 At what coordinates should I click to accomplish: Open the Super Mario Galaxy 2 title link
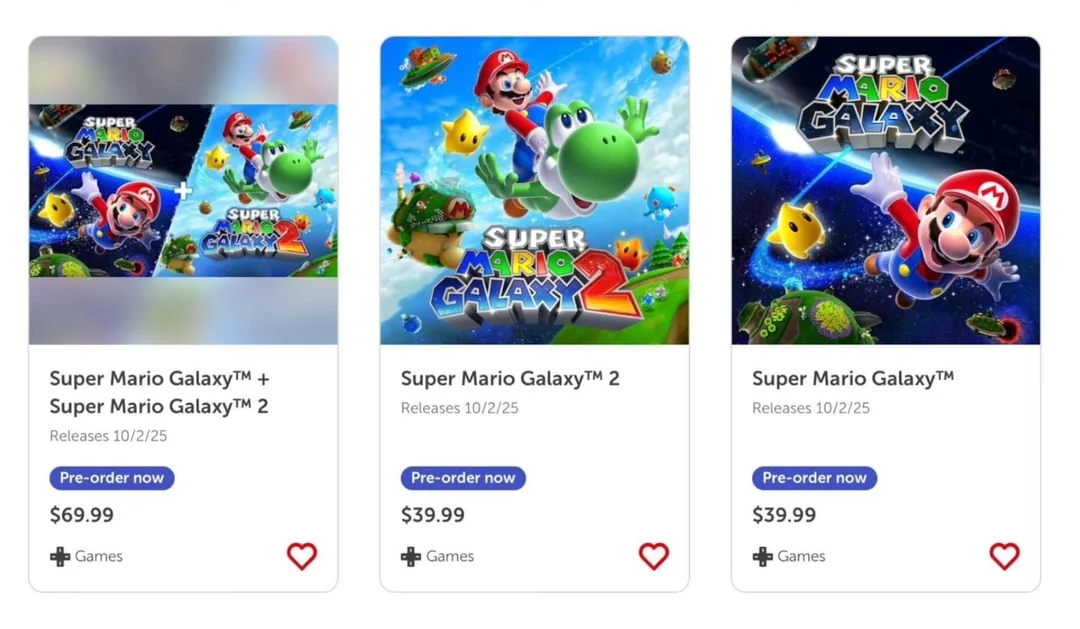click(510, 379)
